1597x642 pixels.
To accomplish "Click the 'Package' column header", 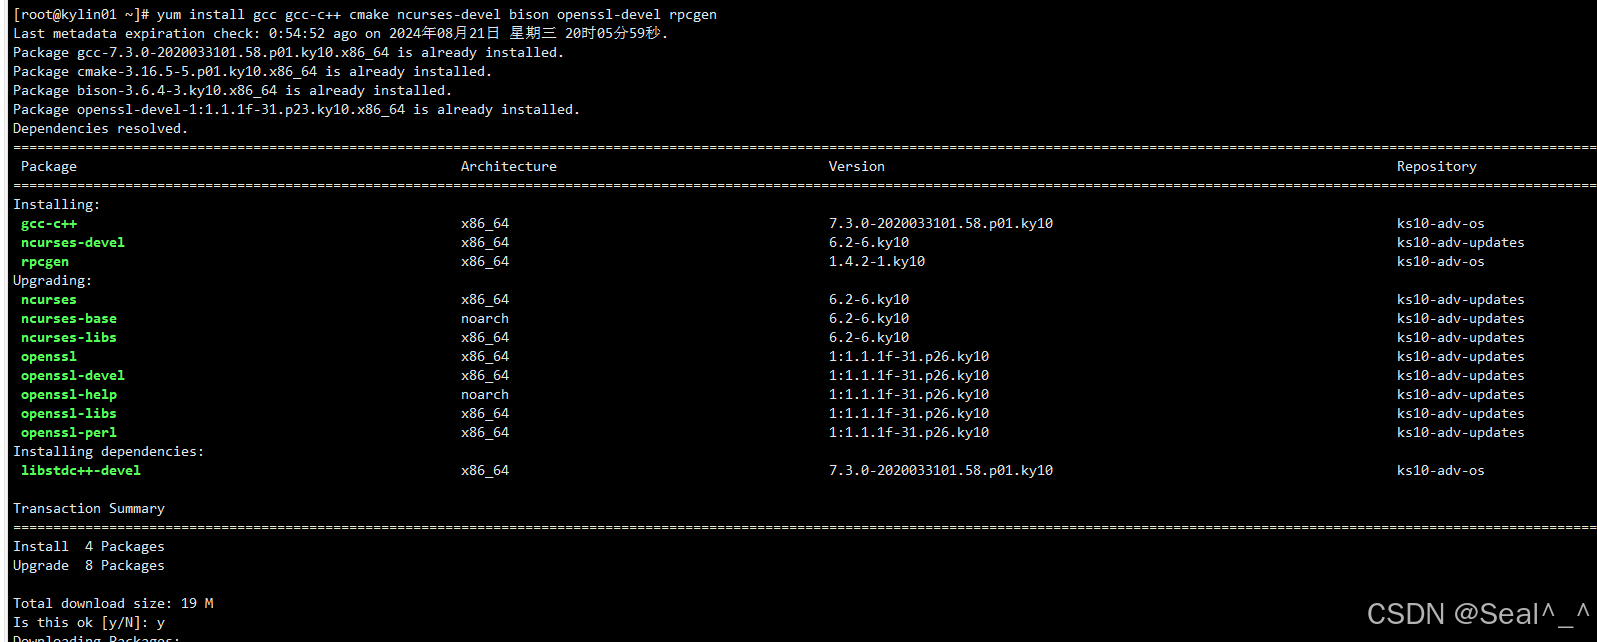I will 49,167.
